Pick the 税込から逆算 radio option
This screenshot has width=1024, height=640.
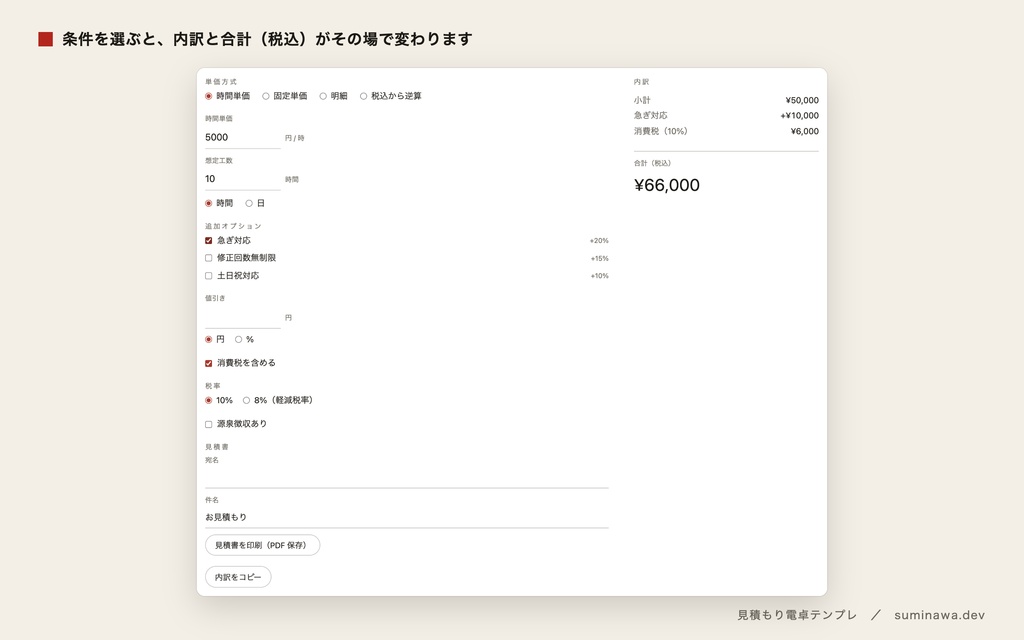363,96
